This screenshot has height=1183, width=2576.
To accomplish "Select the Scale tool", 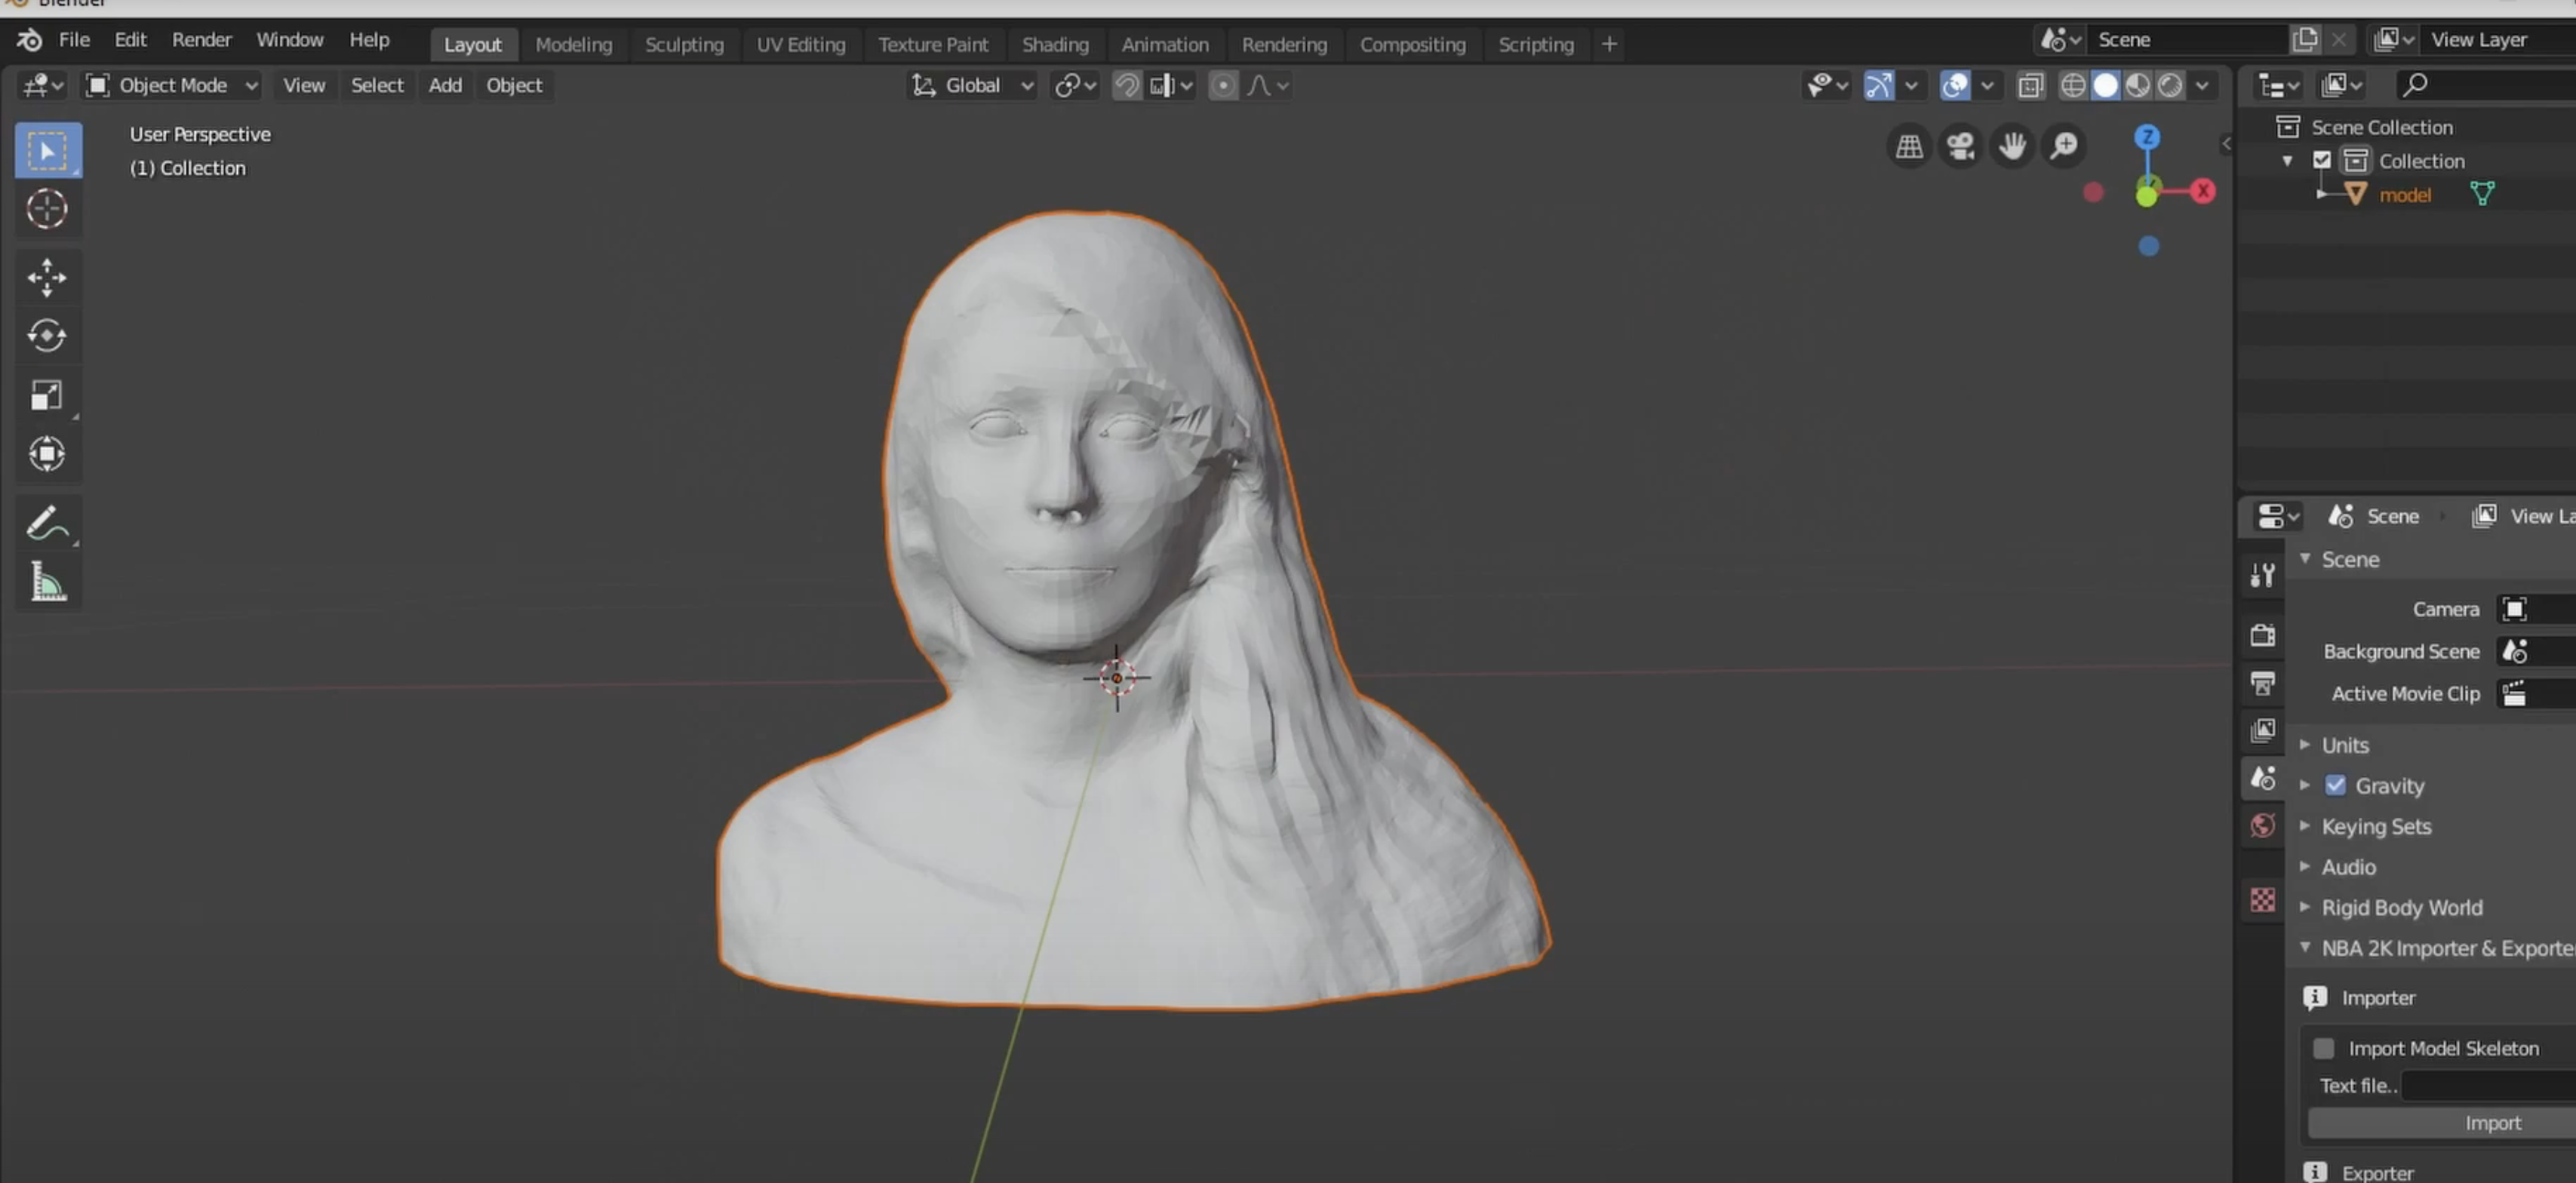I will pyautogui.click(x=46, y=395).
